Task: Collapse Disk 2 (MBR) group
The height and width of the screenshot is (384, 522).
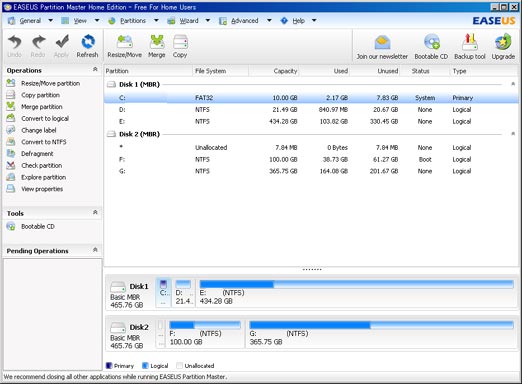Action: click(x=513, y=134)
